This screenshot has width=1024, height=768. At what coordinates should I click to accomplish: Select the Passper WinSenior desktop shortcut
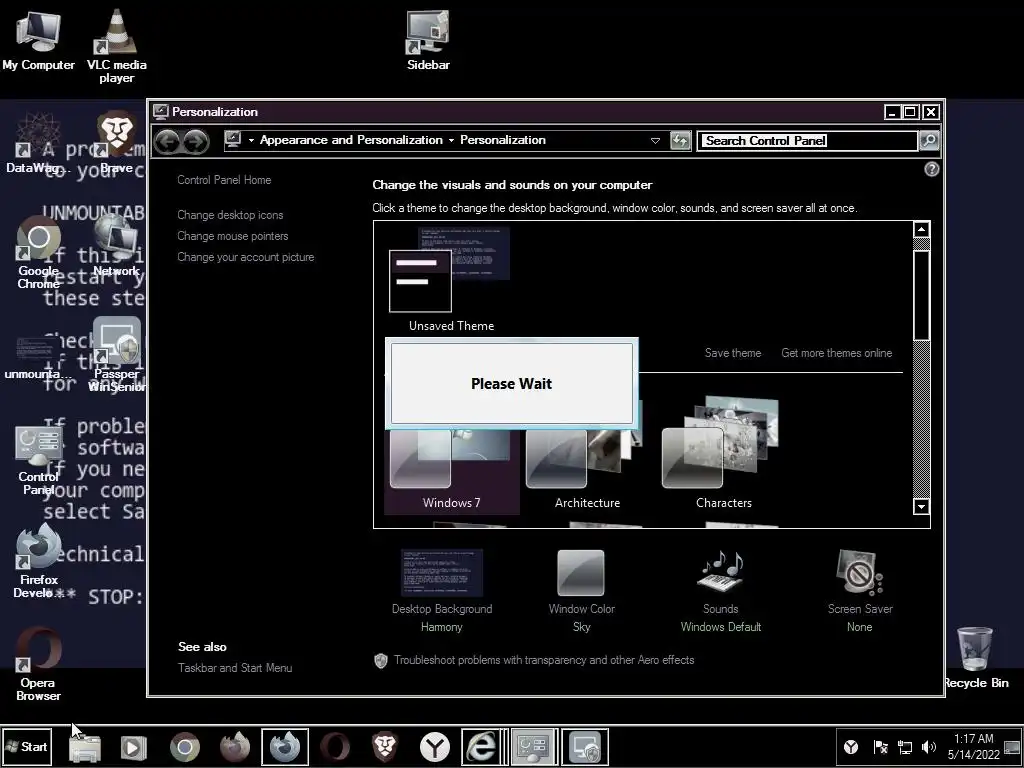[x=116, y=355]
